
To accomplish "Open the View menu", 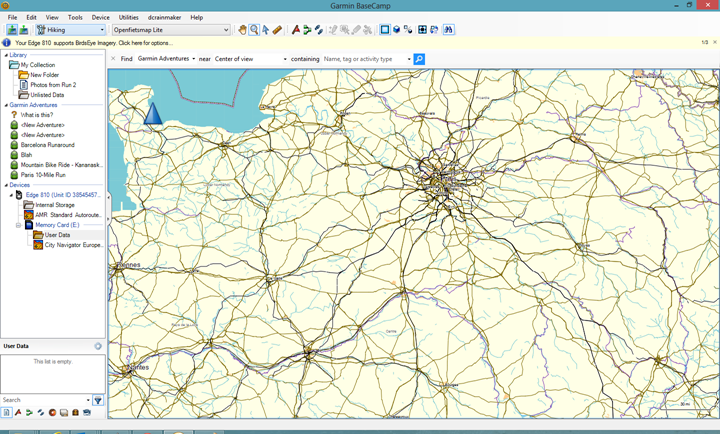I will 52,17.
